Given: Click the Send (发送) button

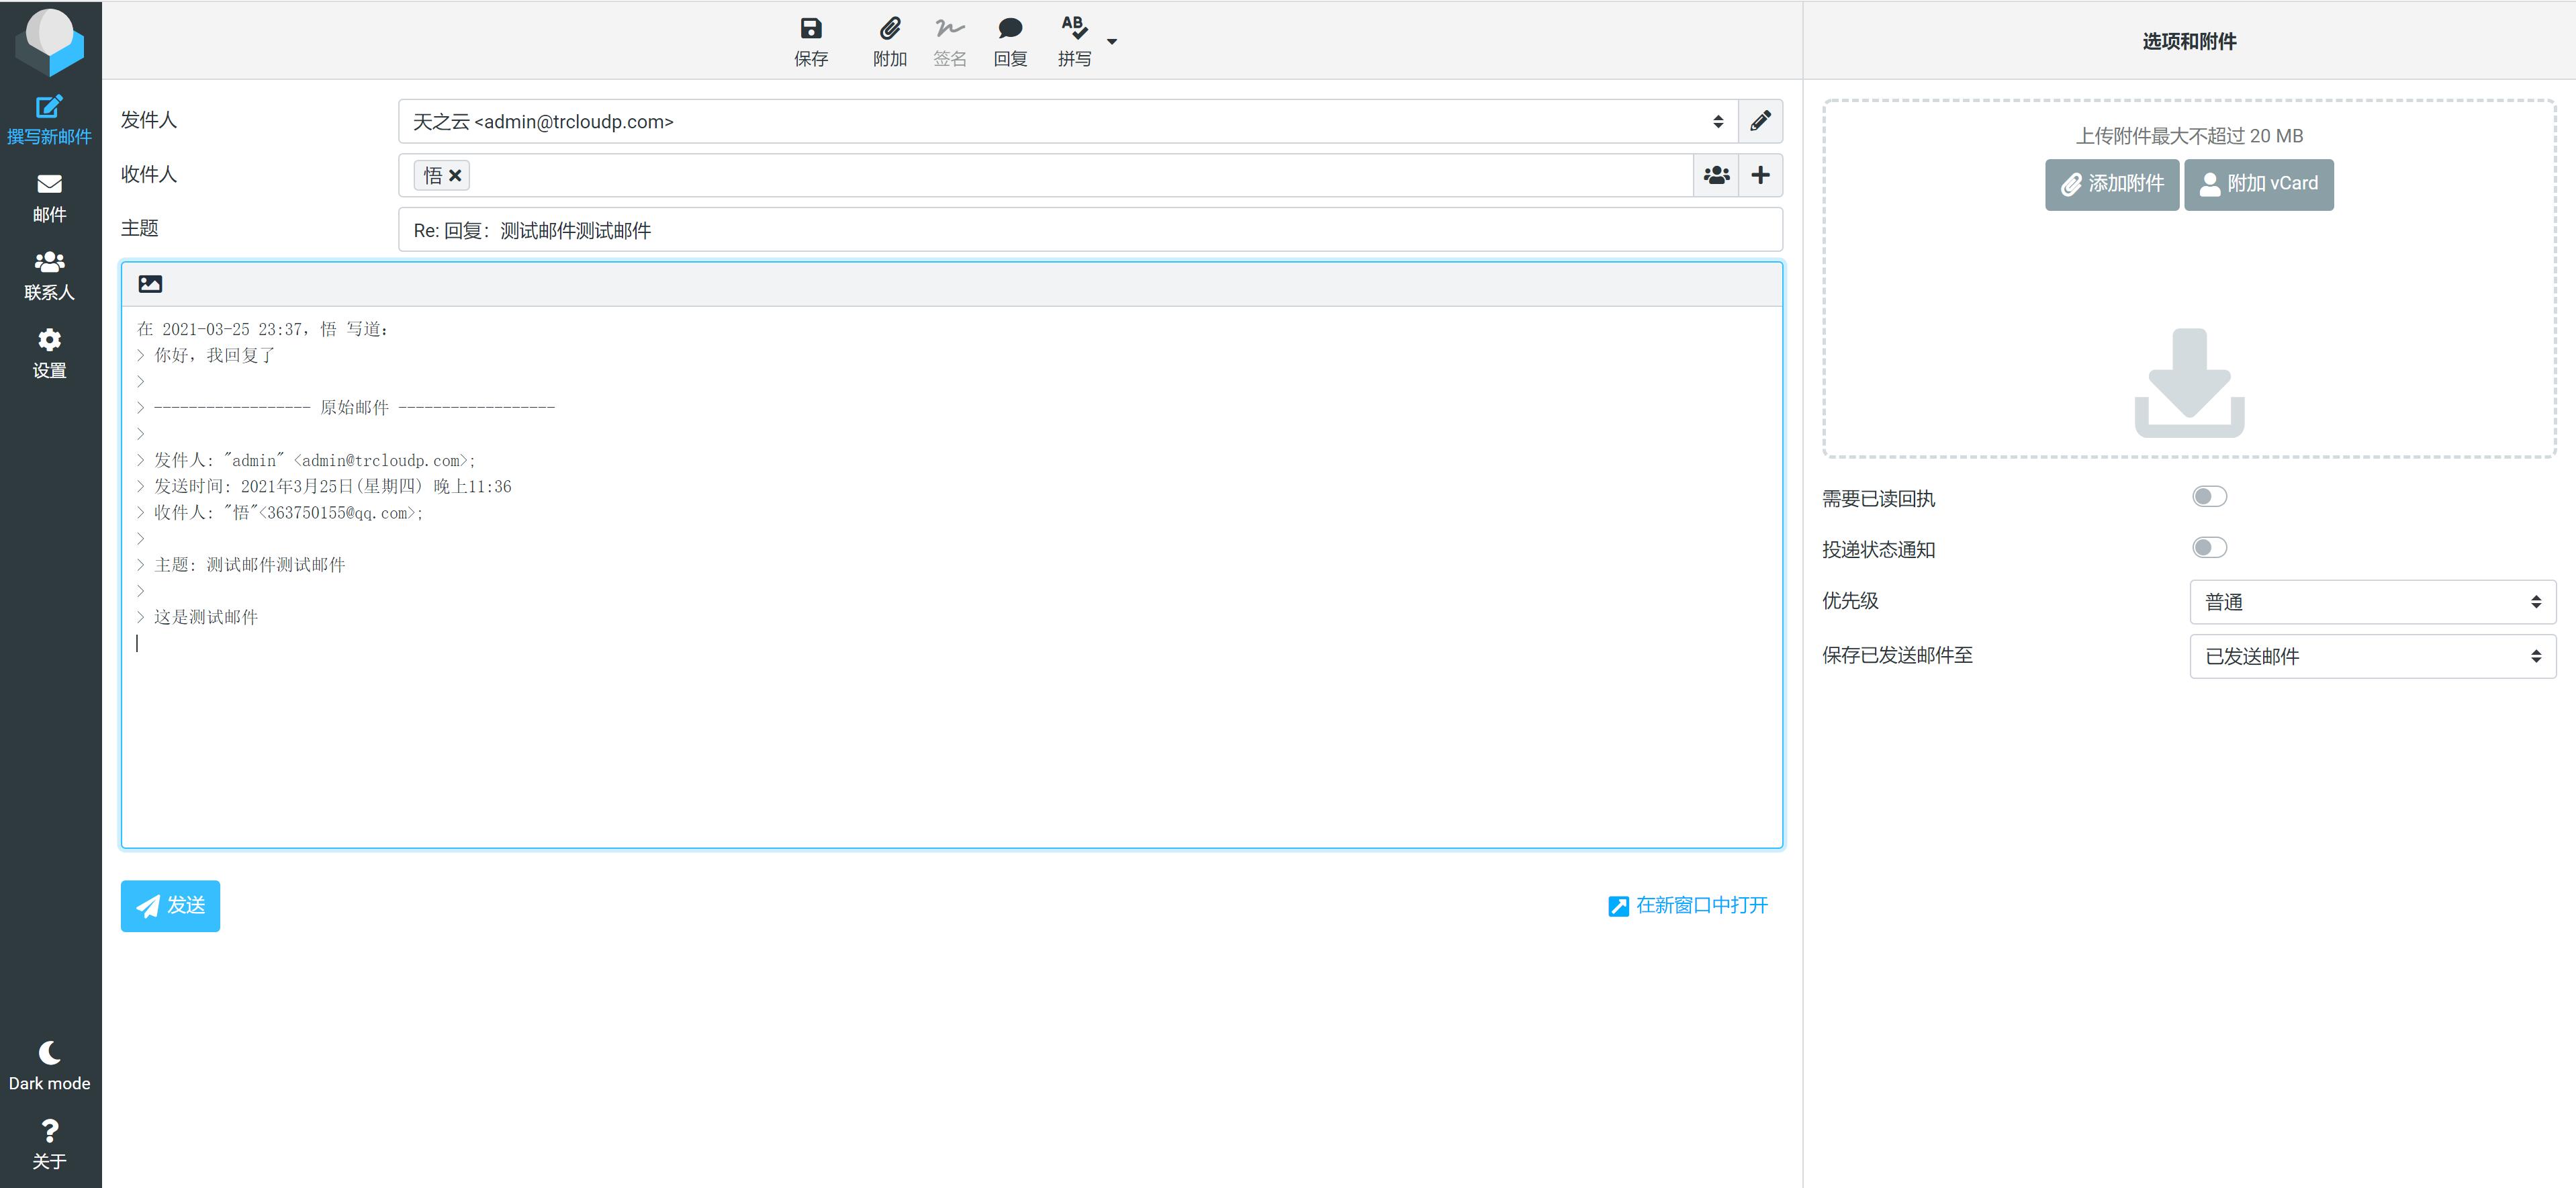Looking at the screenshot, I should click(x=170, y=906).
